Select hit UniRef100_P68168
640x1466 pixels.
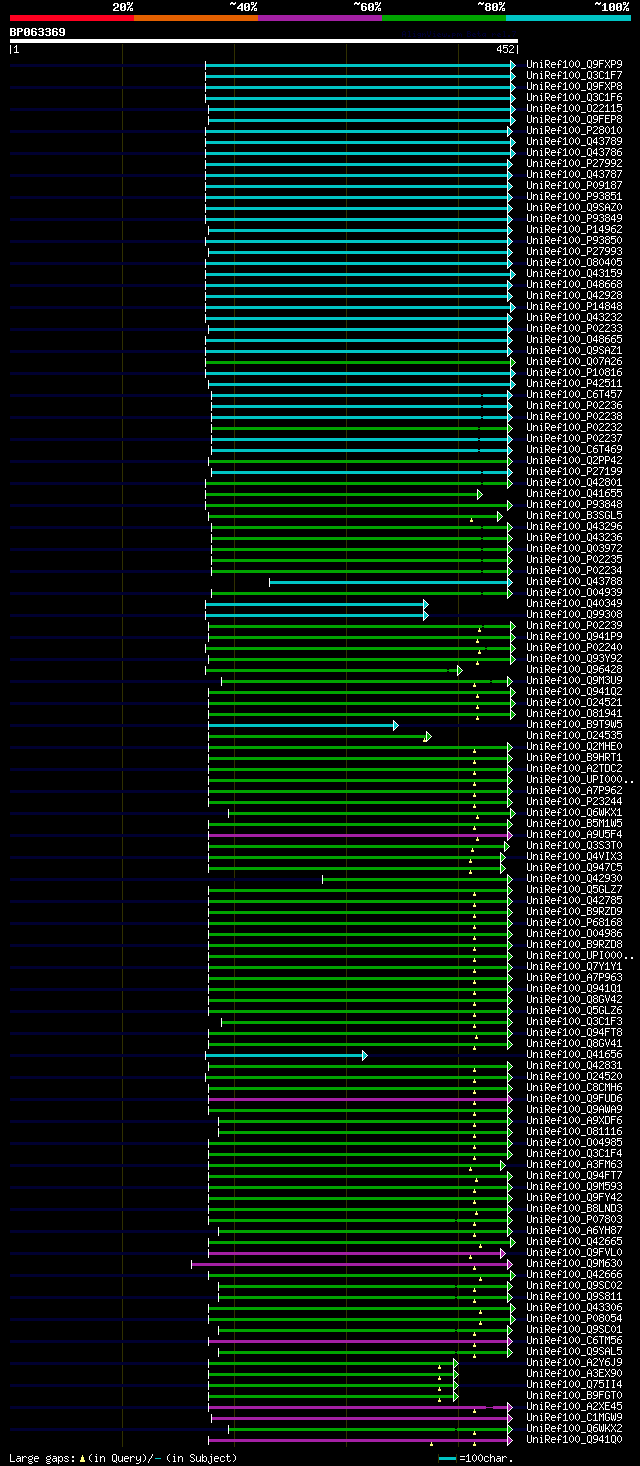[574, 922]
